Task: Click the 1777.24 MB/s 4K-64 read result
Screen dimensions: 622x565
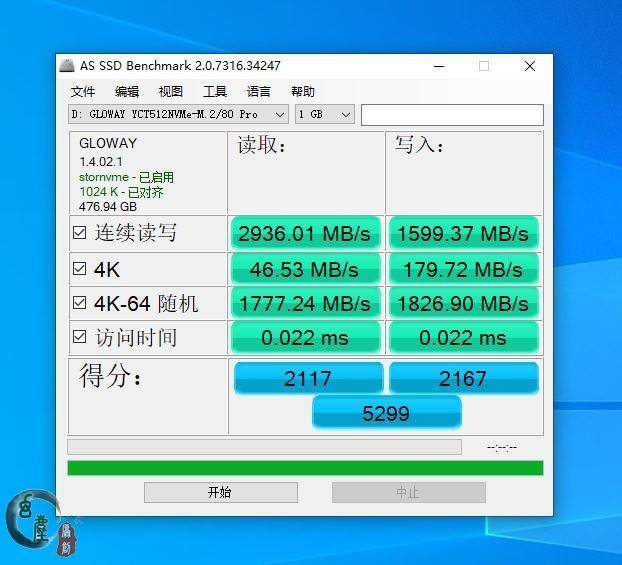Action: [x=305, y=303]
